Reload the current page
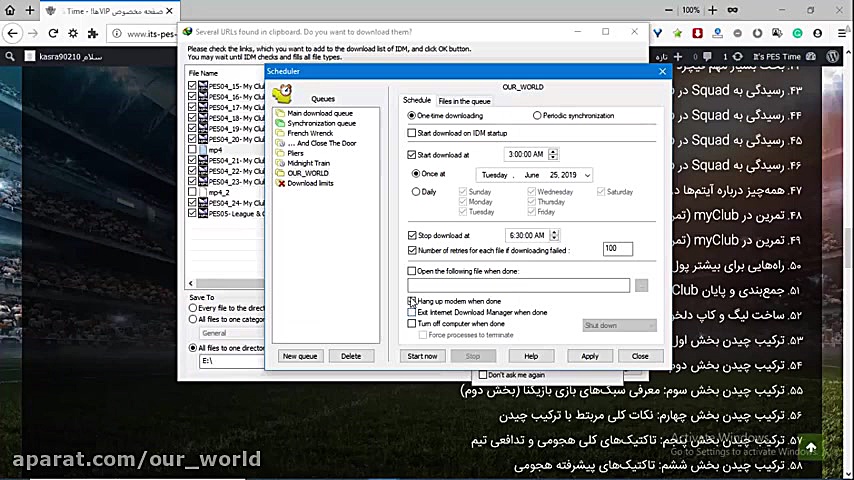Screen dimensions: 854x480 (x=53, y=34)
